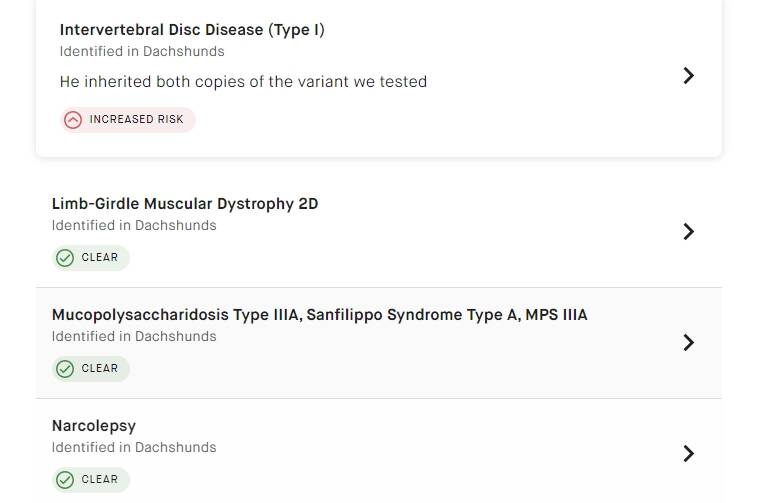
Task: Click the red increased risk icon
Action: [73, 120]
